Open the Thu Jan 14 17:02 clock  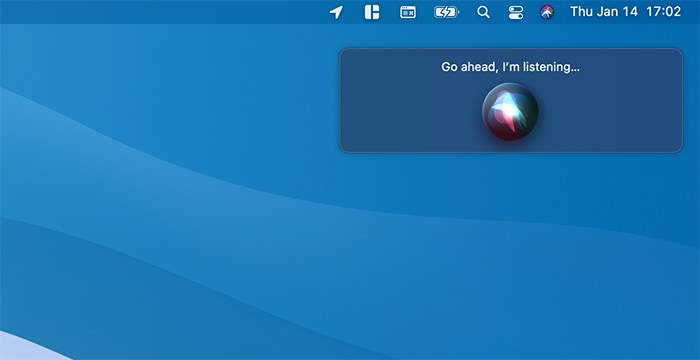click(625, 12)
